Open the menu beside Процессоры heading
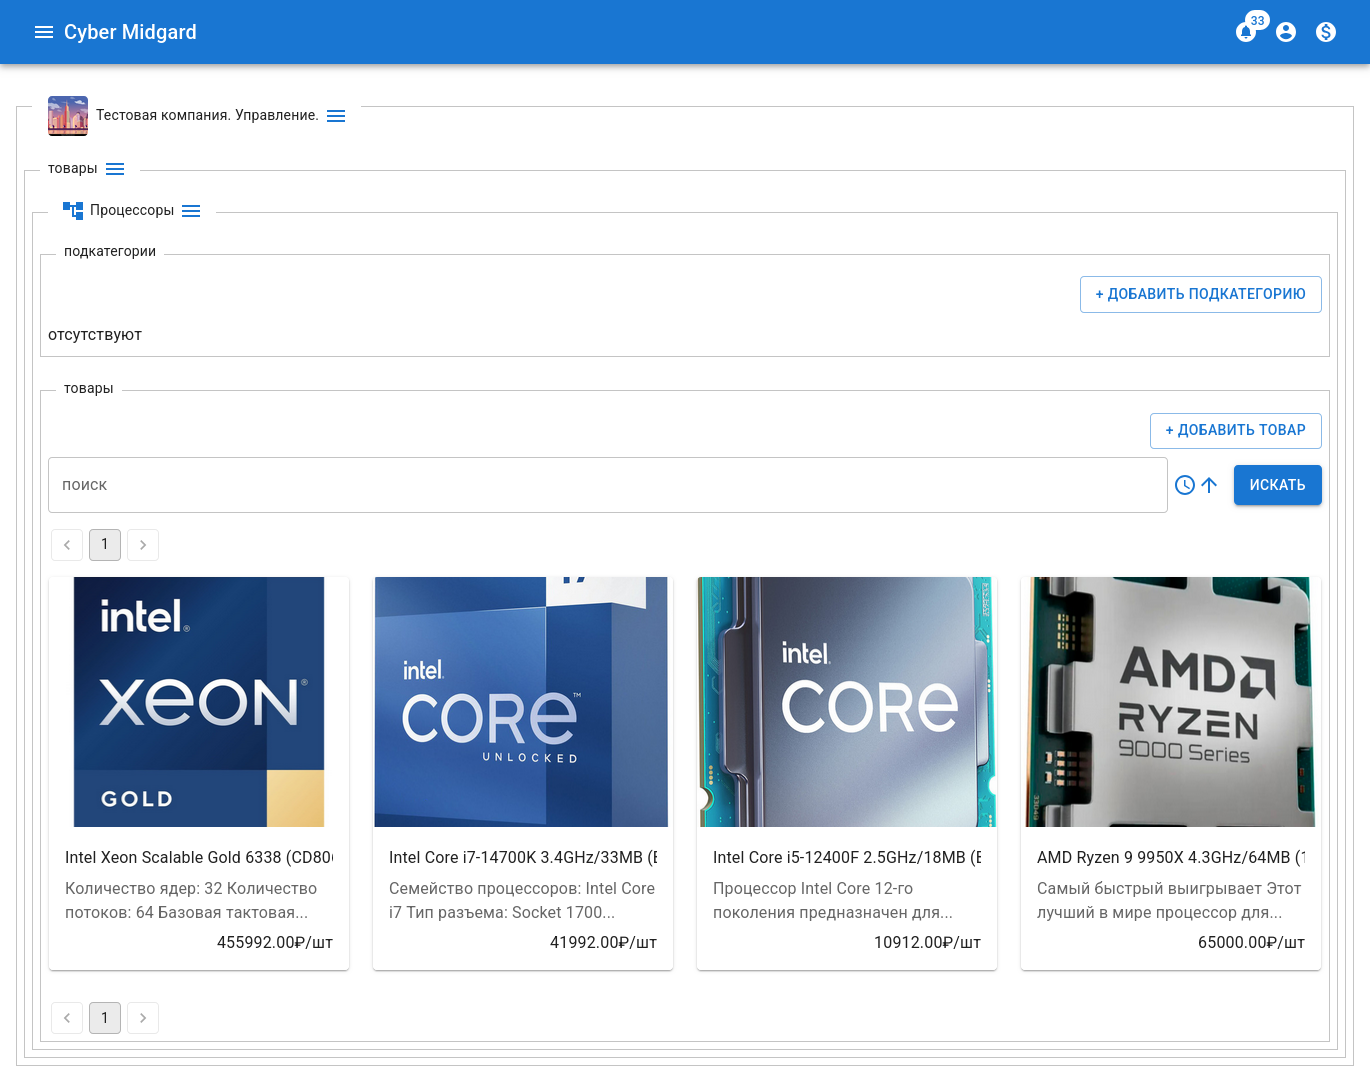This screenshot has width=1370, height=1090. pos(191,211)
